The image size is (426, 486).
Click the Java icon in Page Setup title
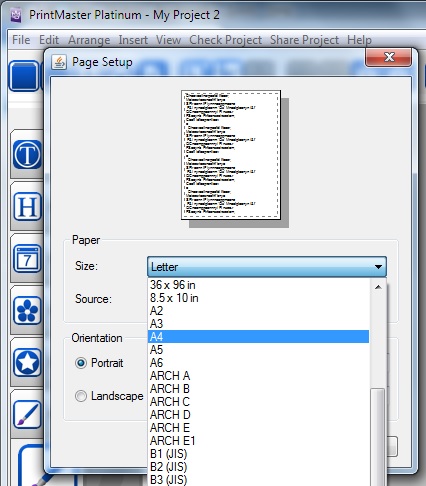[59, 62]
